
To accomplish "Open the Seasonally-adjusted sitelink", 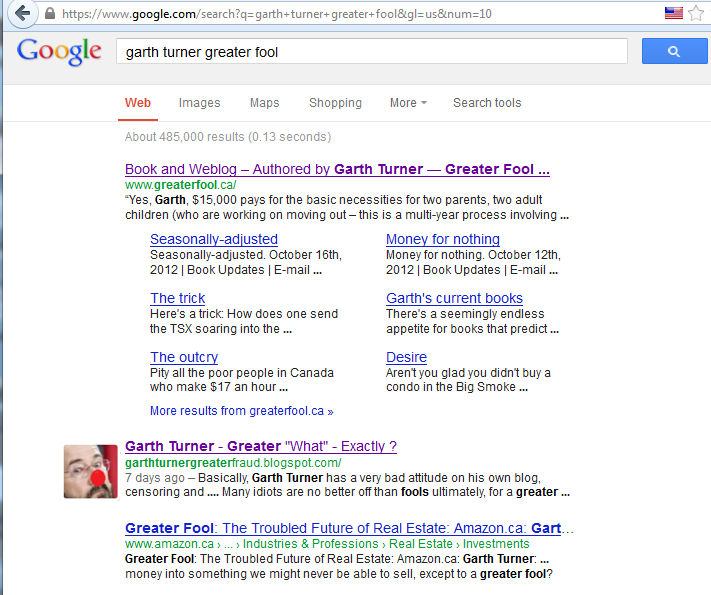I will (214, 239).
